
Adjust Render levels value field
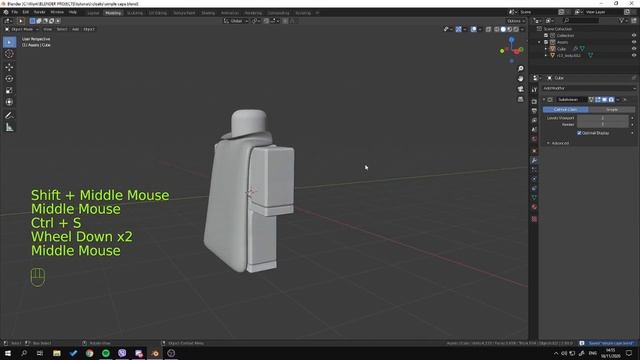[x=602, y=124]
